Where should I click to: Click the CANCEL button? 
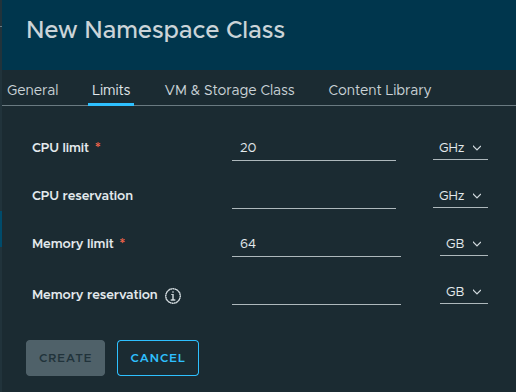pyautogui.click(x=158, y=358)
